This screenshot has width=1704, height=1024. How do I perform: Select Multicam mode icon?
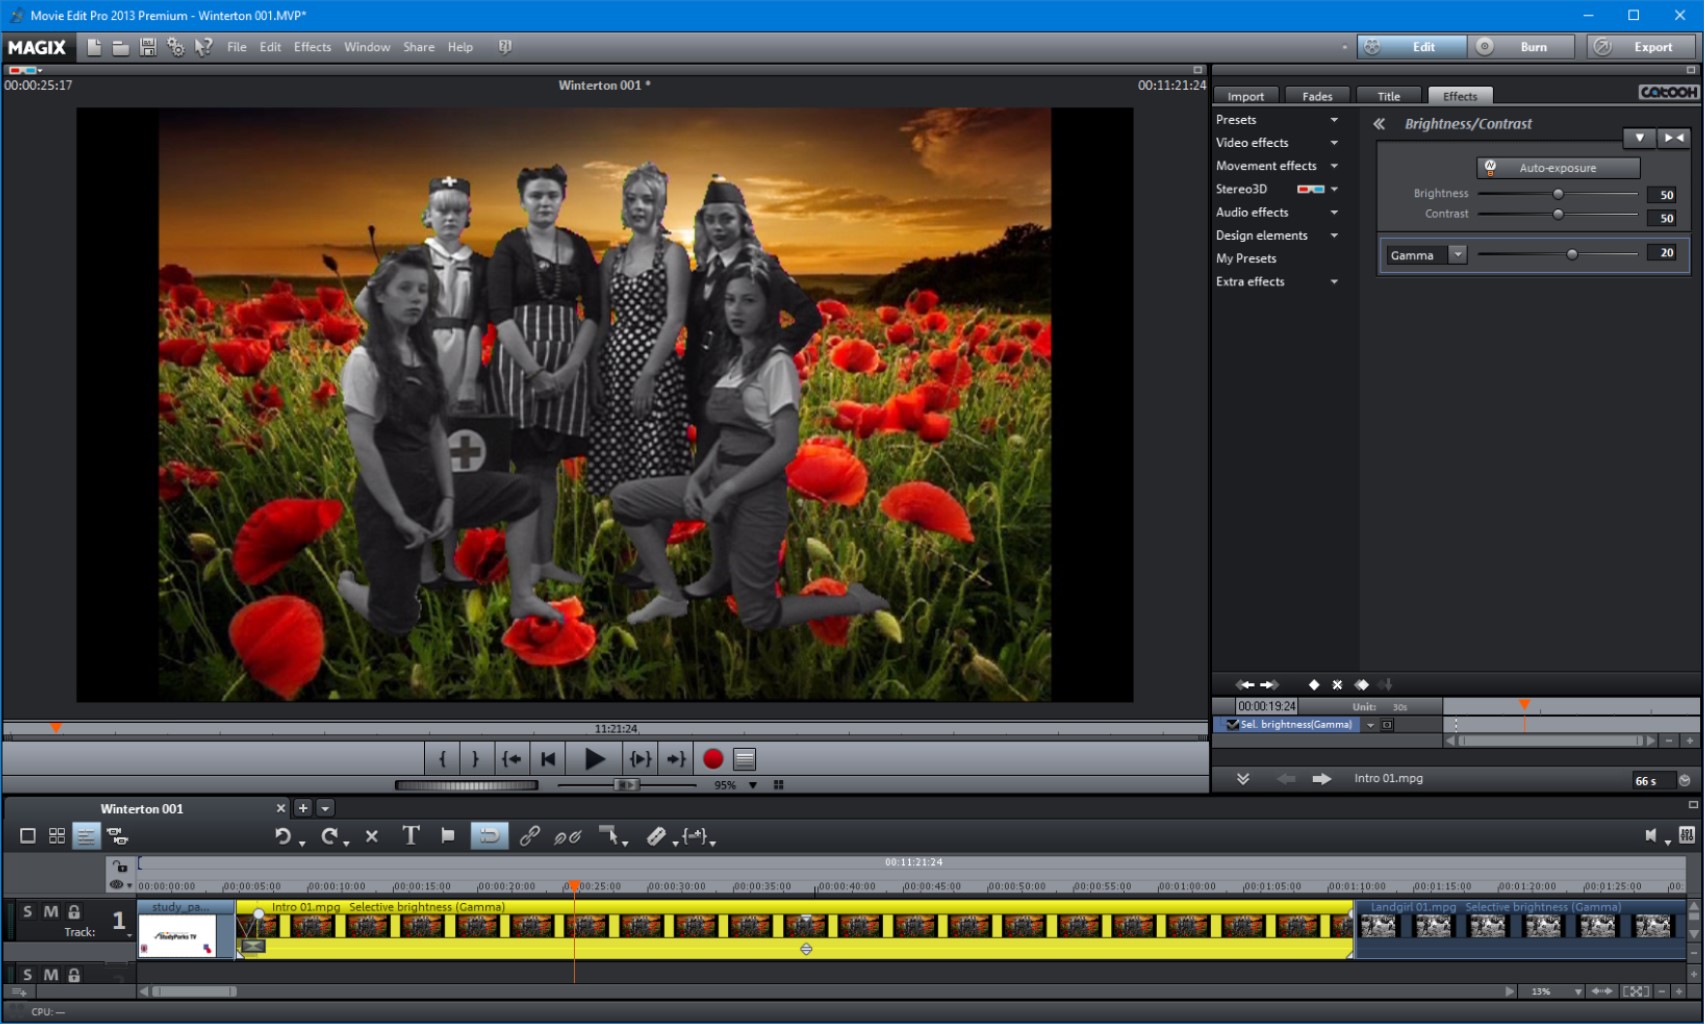(117, 836)
